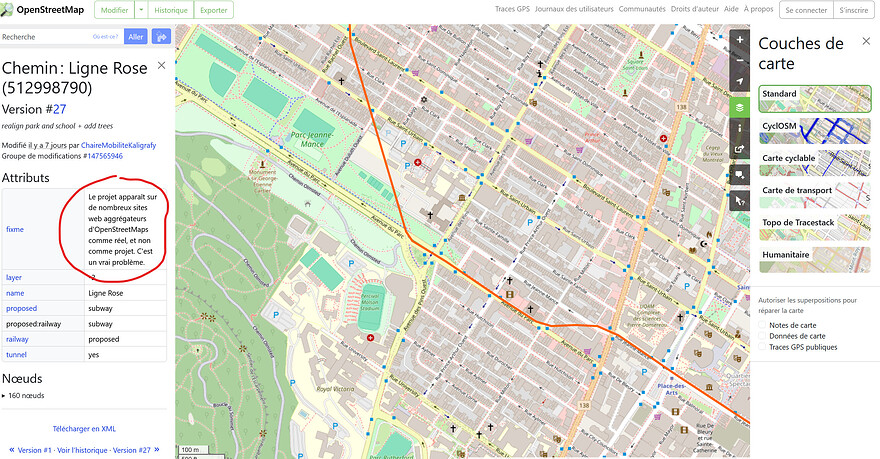880x459 pixels.
Task: Expand the 160 nœuds list
Action: tap(24, 396)
